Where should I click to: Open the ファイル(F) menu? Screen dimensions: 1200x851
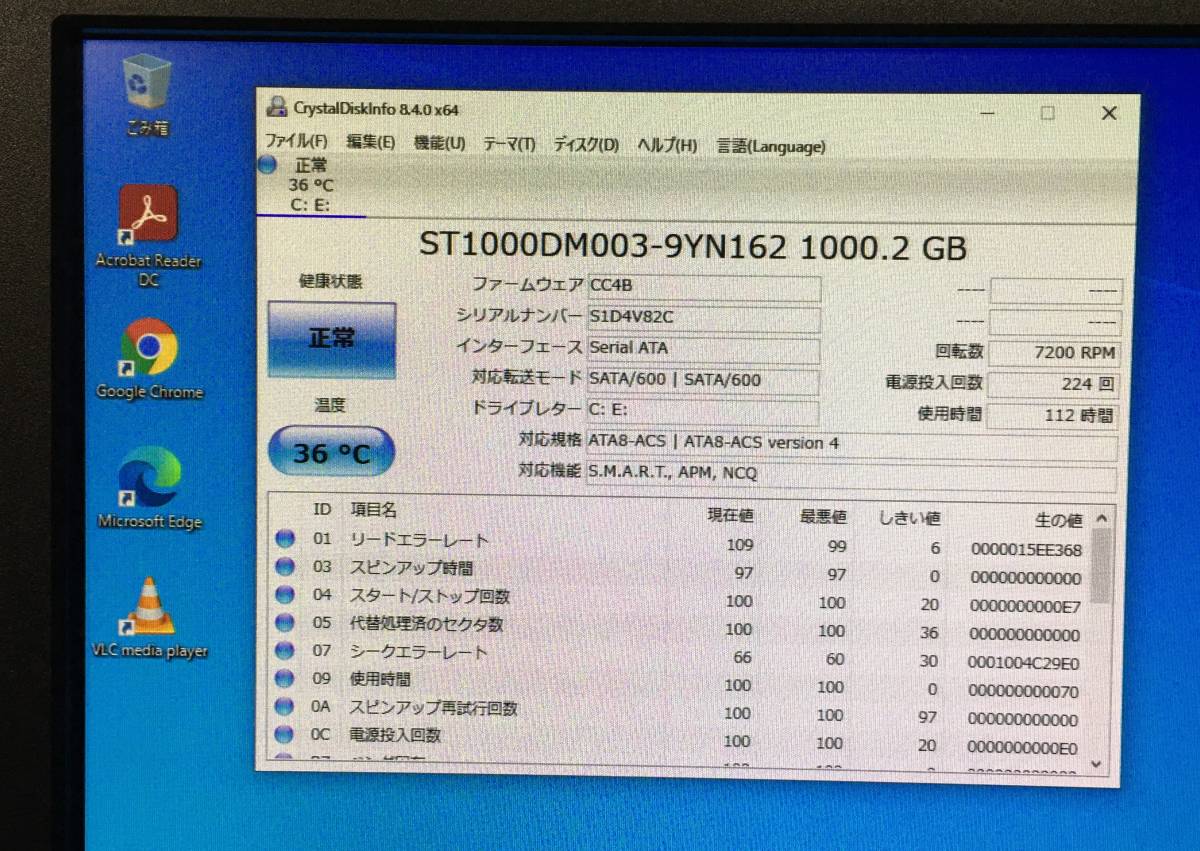[x=296, y=142]
